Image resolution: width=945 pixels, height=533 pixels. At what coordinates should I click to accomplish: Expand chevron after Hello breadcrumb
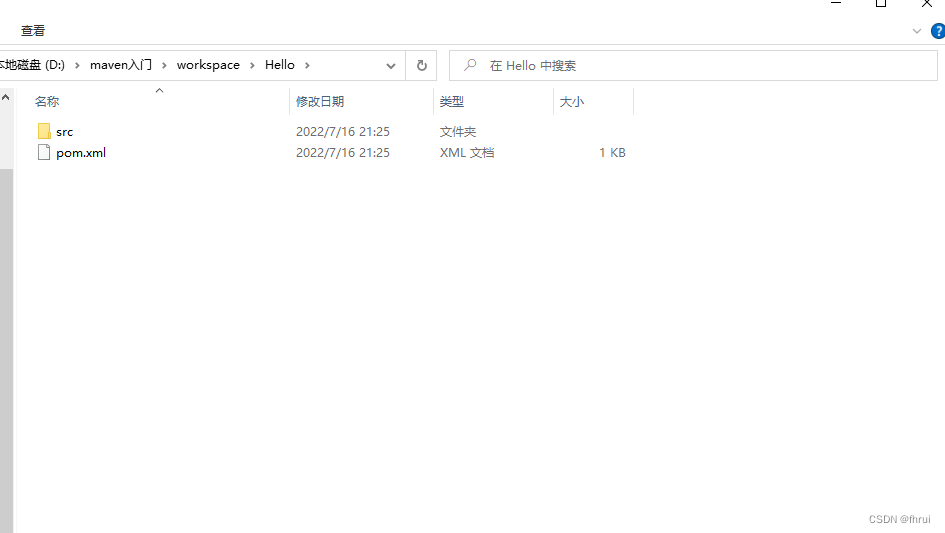point(307,65)
